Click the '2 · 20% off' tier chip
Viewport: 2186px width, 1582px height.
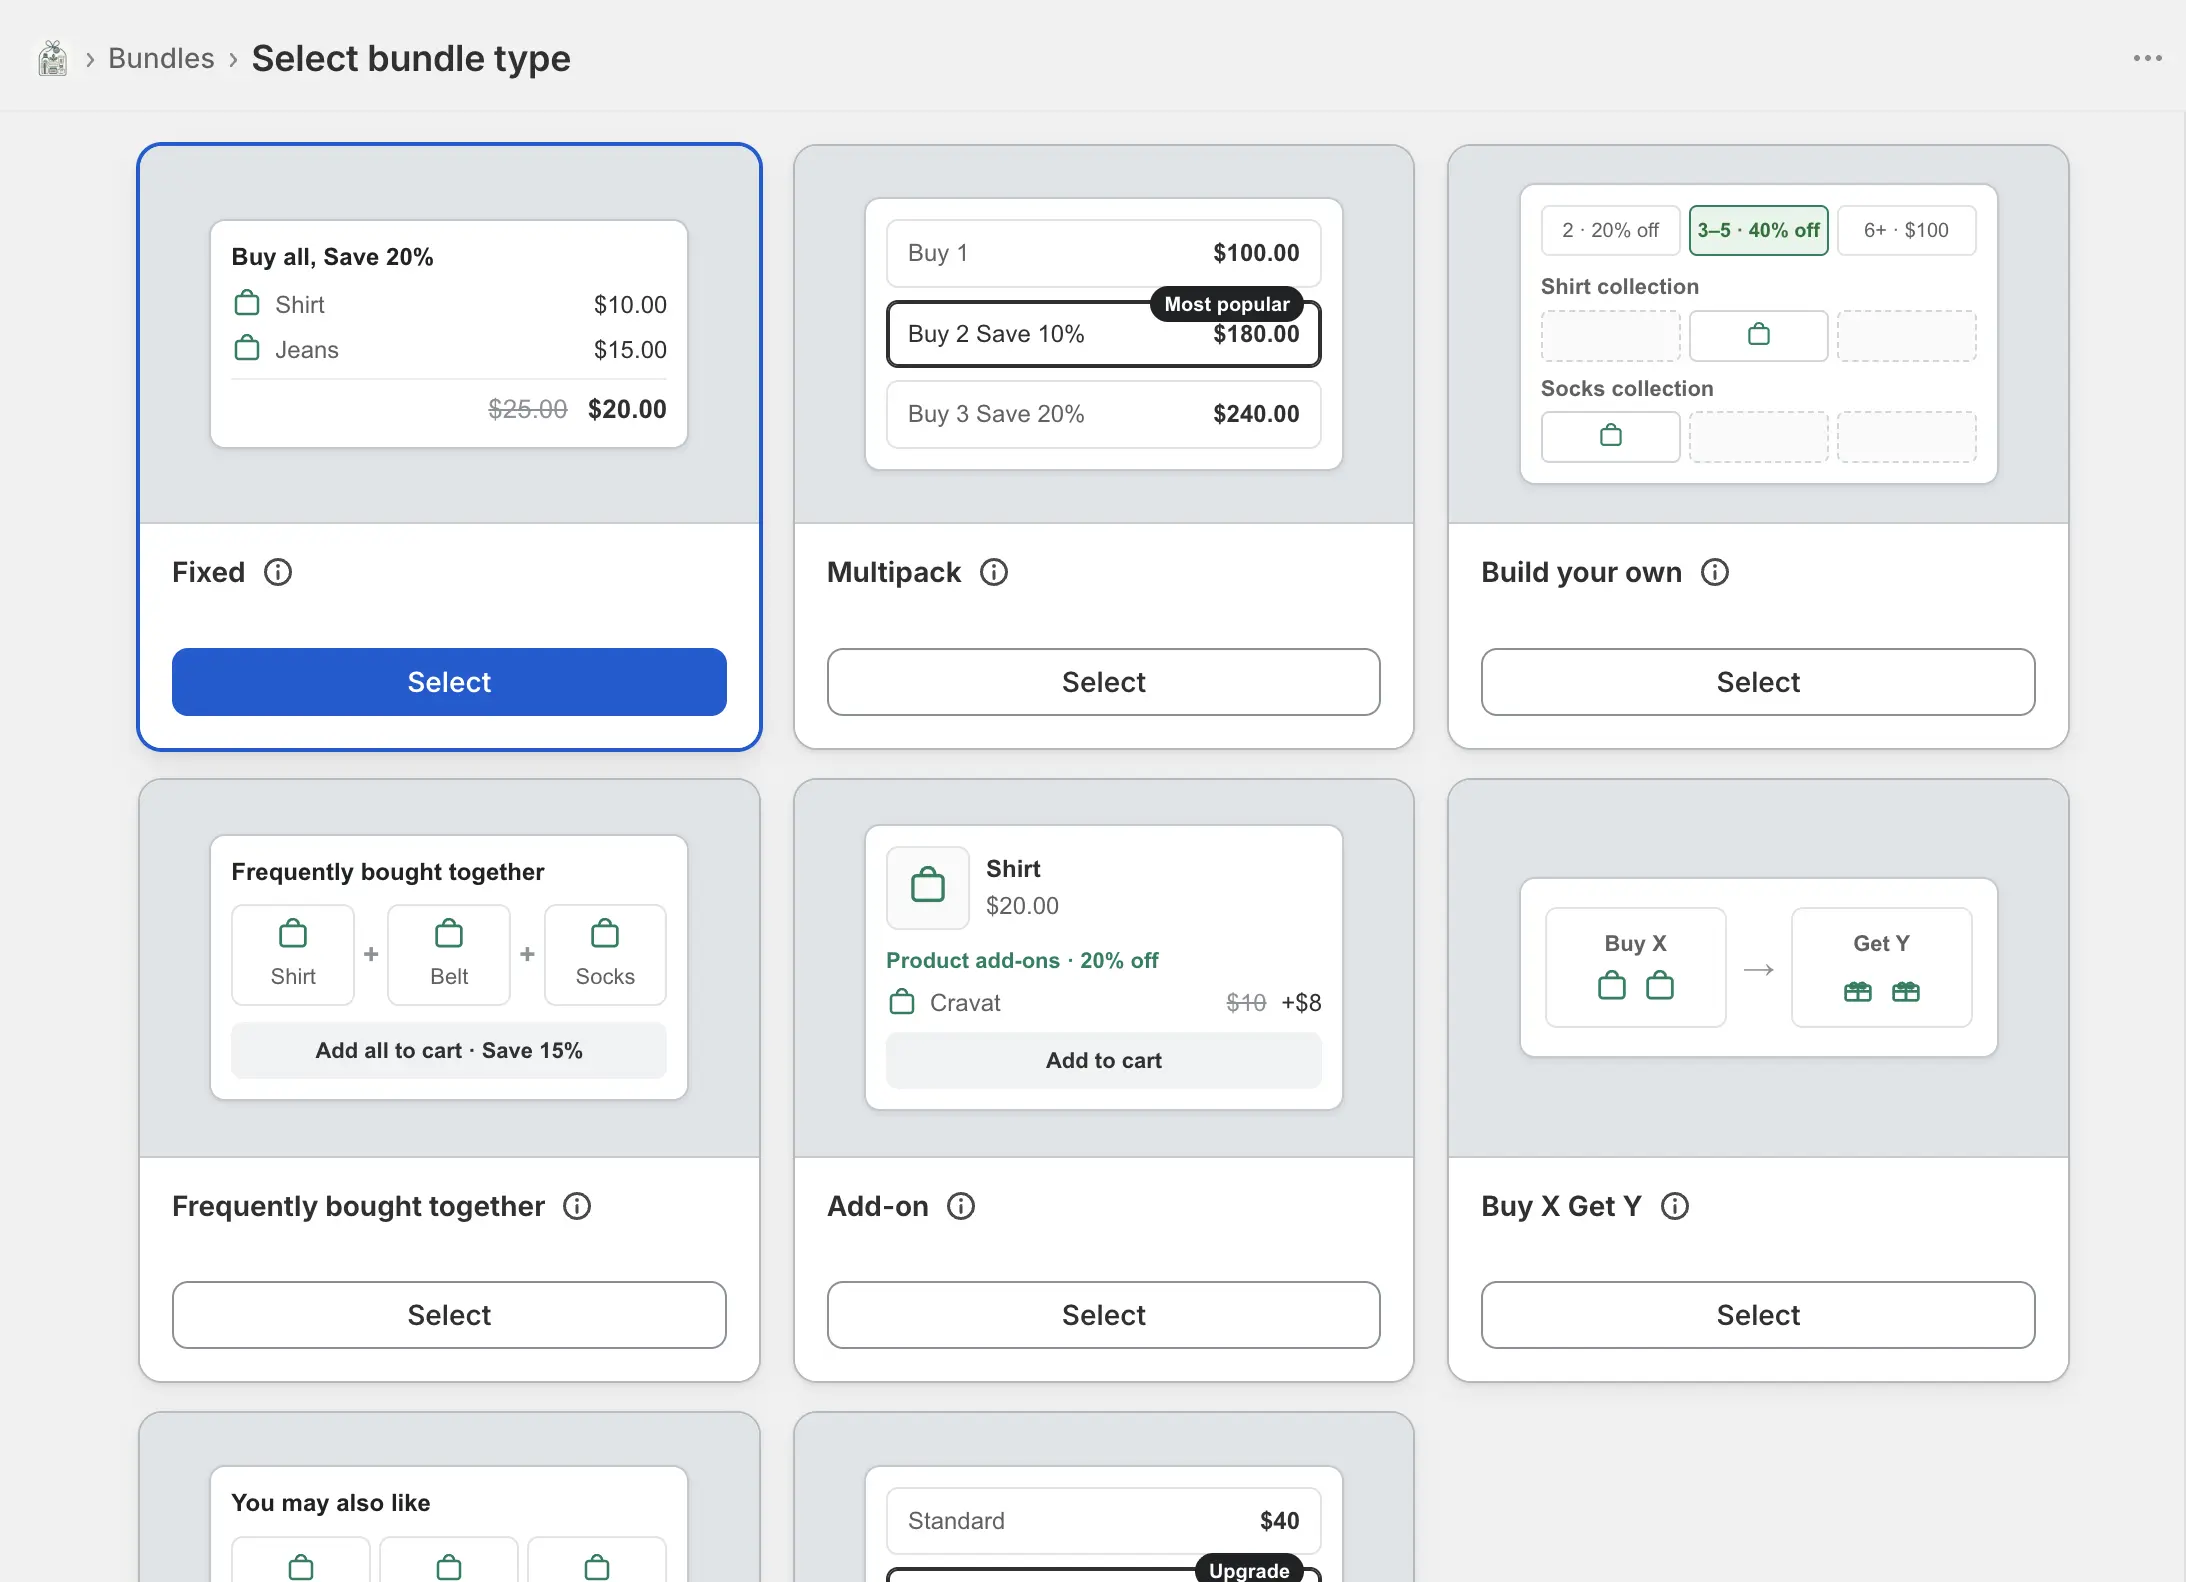tap(1611, 230)
